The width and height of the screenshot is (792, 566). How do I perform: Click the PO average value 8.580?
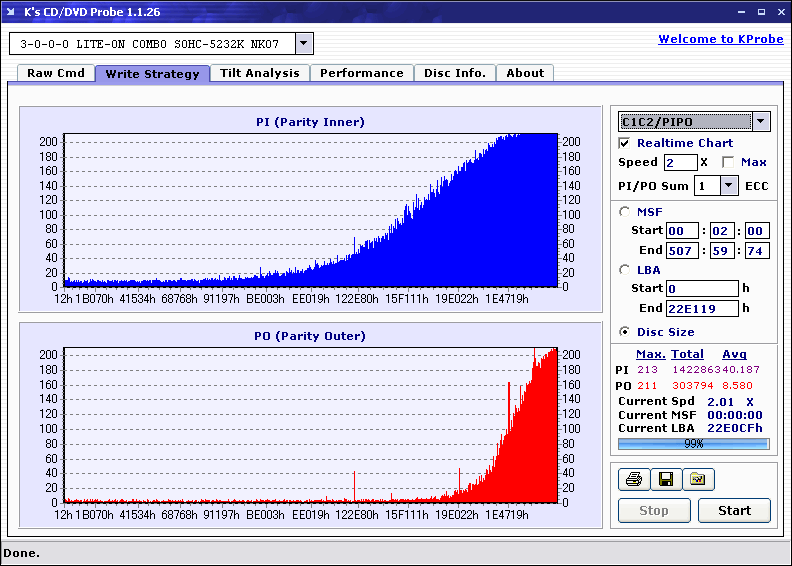point(737,385)
